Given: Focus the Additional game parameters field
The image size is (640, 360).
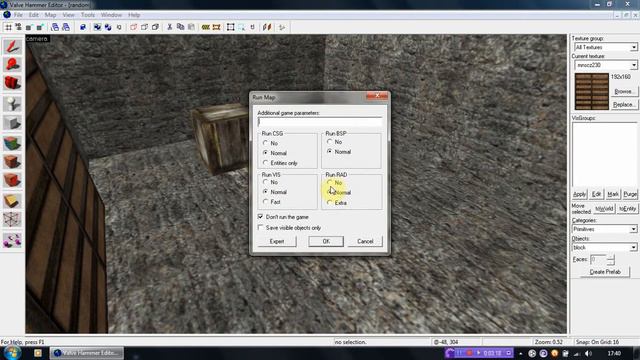Looking at the screenshot, I should (x=320, y=122).
